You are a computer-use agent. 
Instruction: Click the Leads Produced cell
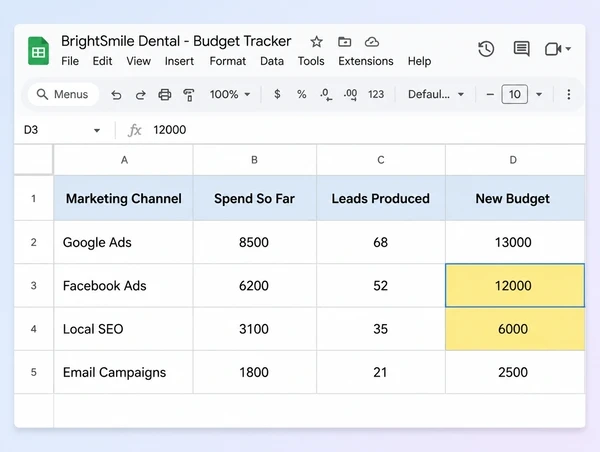(381, 198)
